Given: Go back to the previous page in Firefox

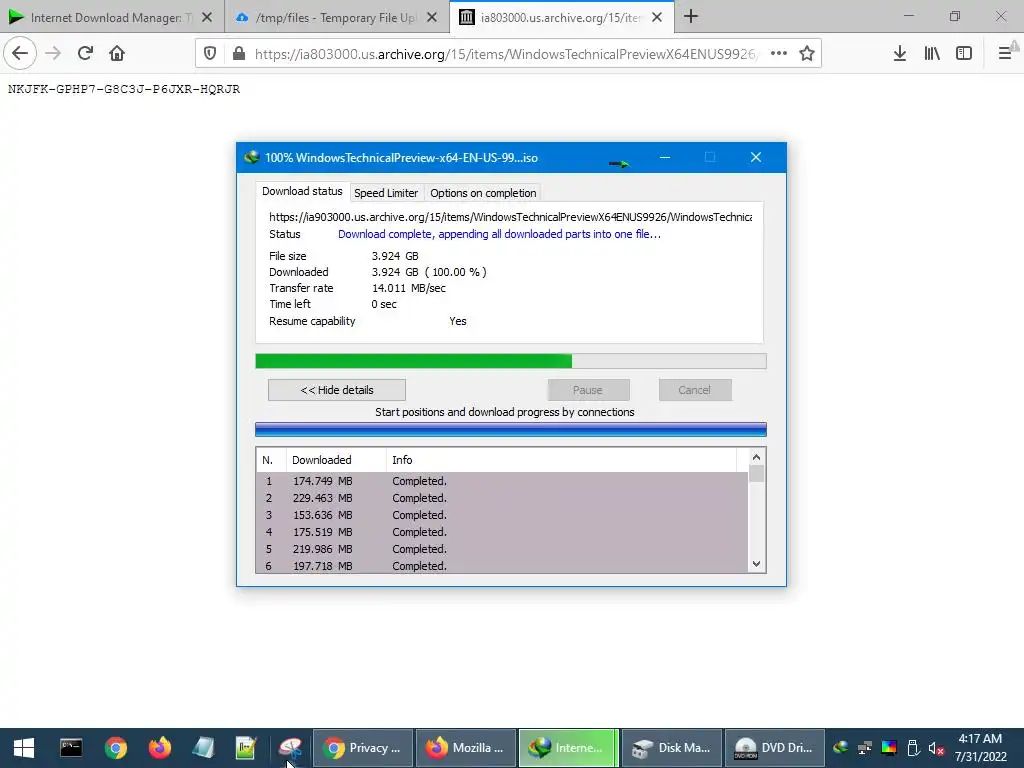Looking at the screenshot, I should pos(20,53).
